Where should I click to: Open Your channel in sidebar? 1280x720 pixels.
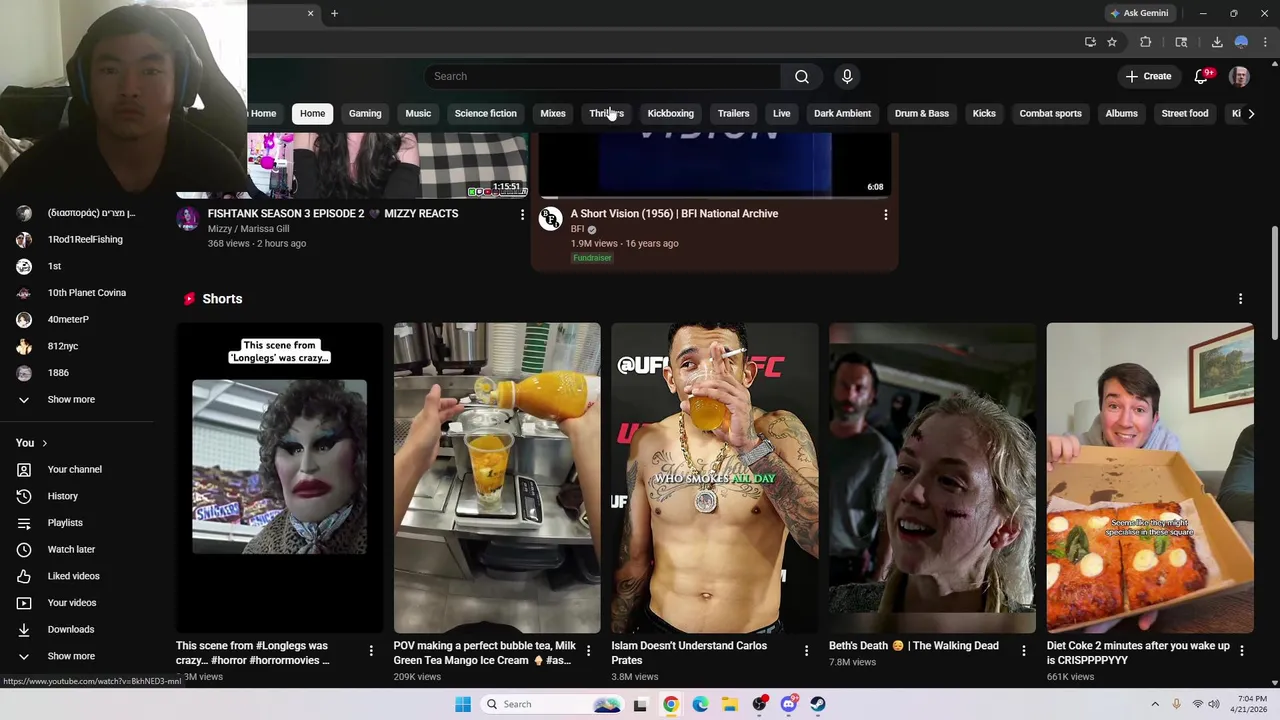click(77, 469)
